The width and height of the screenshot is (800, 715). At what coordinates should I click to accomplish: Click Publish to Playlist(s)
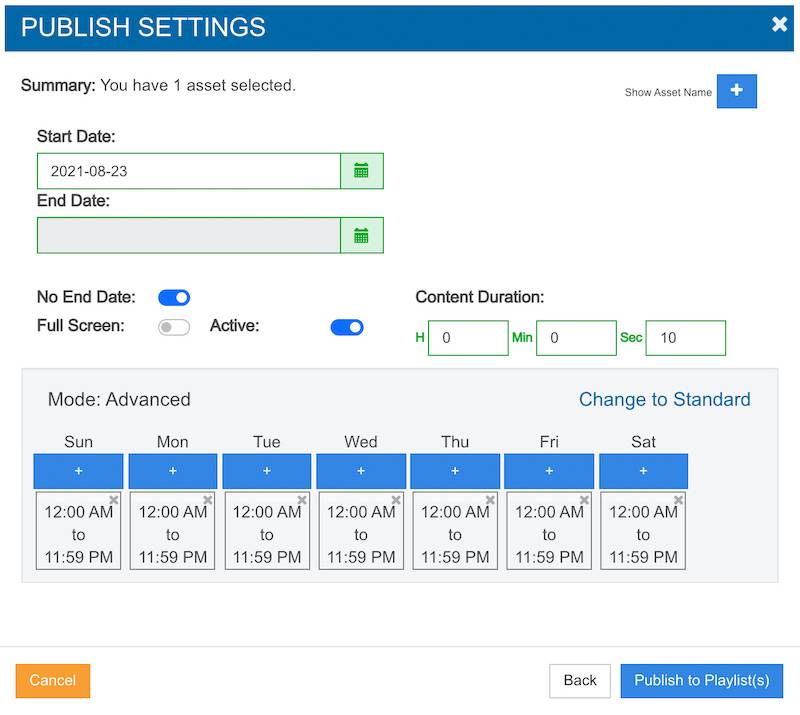702,681
